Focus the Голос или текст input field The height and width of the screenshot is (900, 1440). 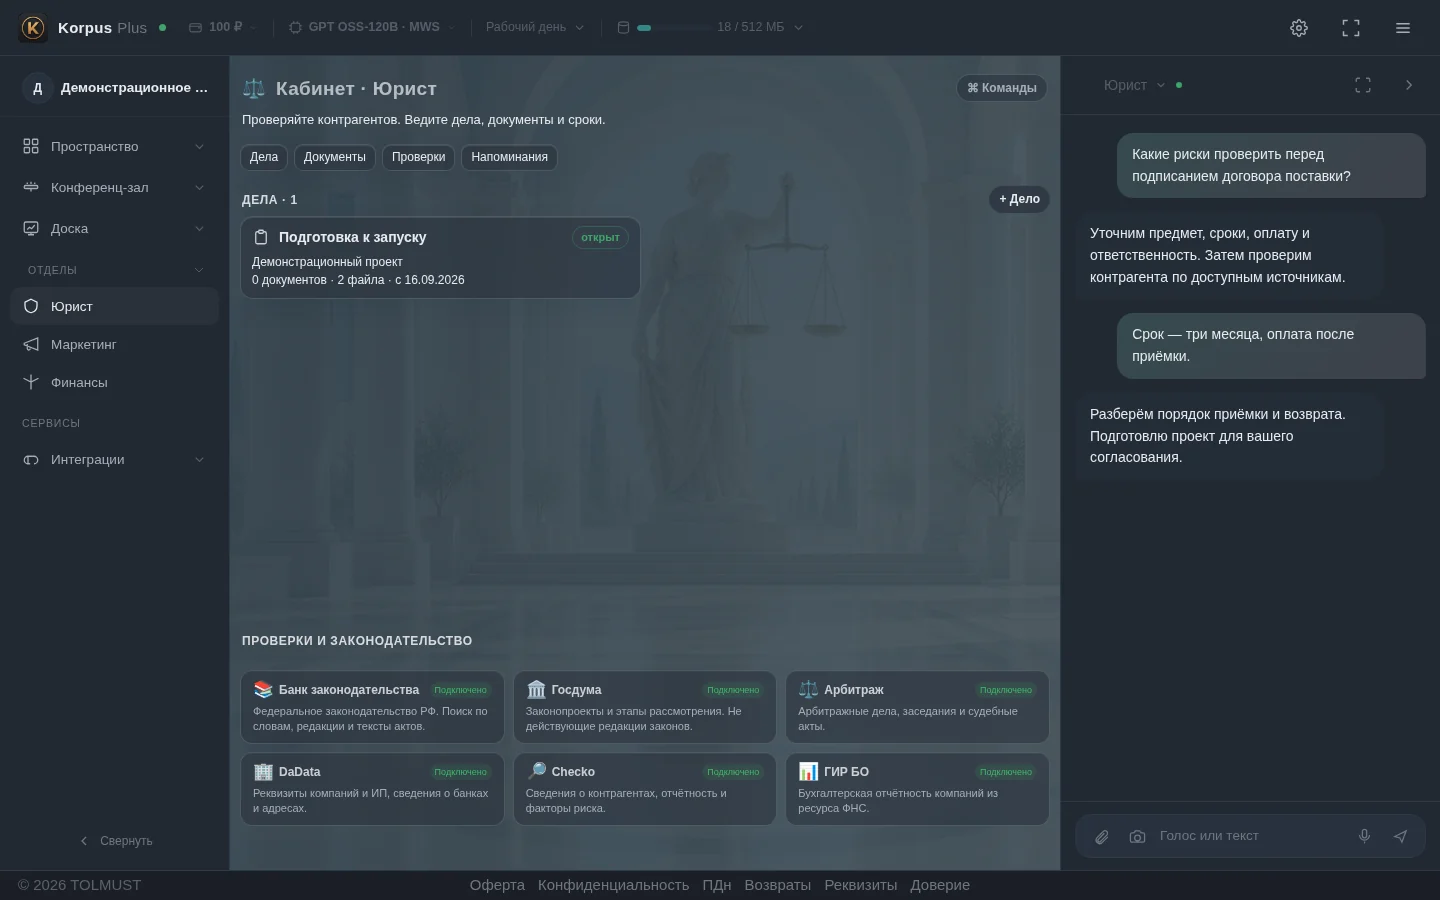coord(1250,836)
